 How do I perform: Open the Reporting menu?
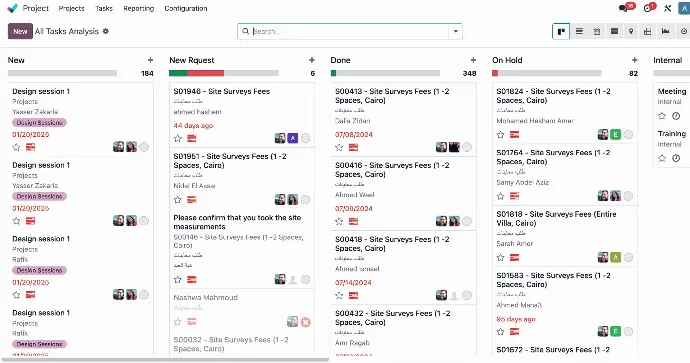click(139, 8)
